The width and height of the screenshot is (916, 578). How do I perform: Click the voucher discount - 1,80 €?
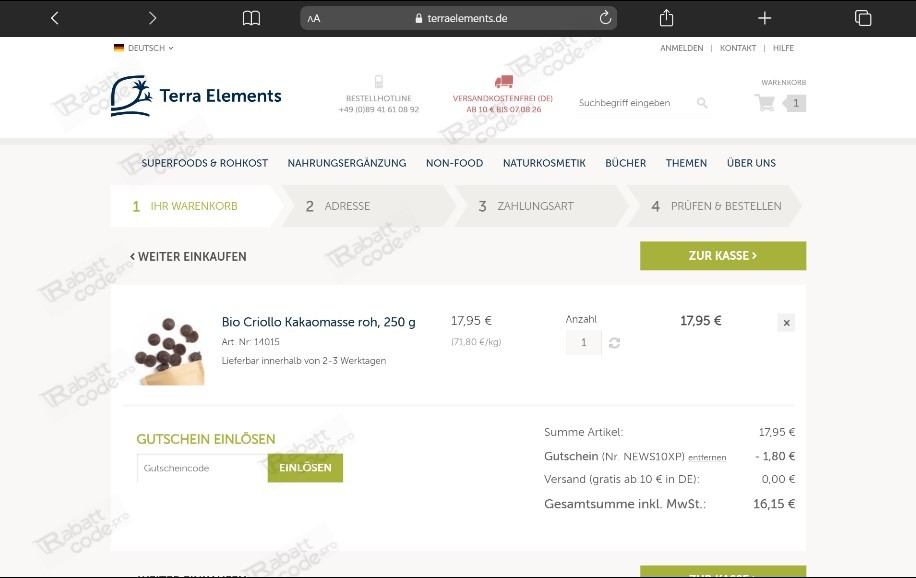point(775,456)
